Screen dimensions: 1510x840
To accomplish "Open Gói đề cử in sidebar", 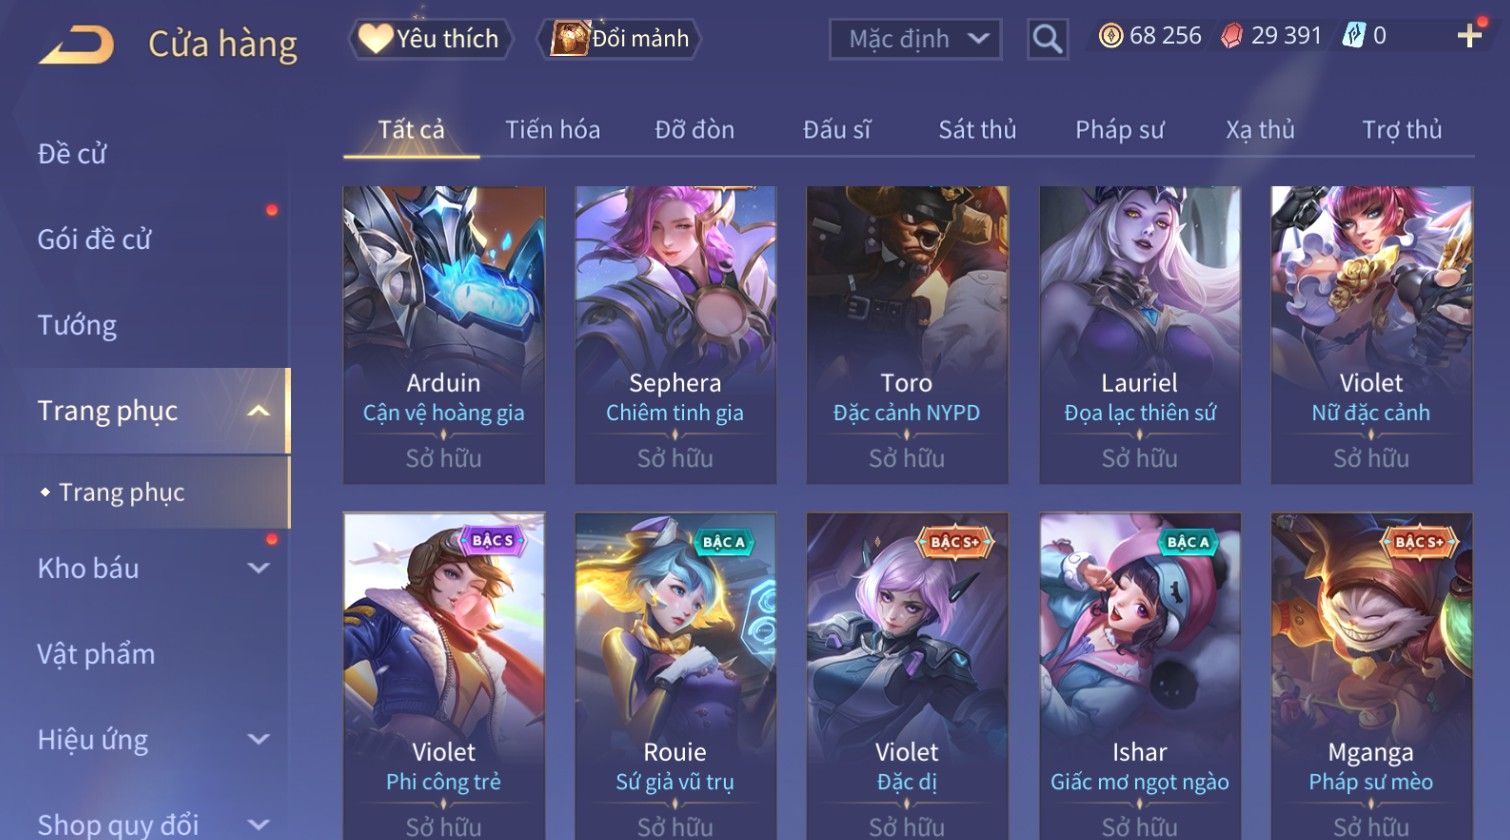I will [x=94, y=239].
